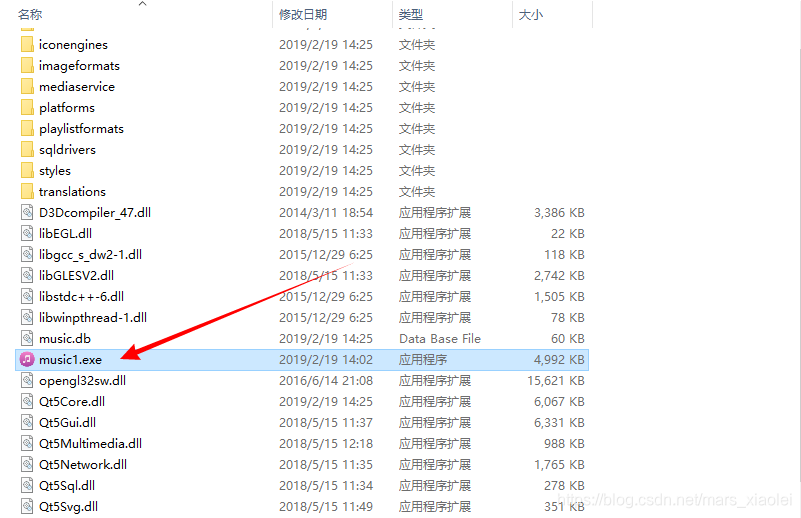Click the opengl32sw.dll file icon
801x518 pixels.
[x=27, y=380]
